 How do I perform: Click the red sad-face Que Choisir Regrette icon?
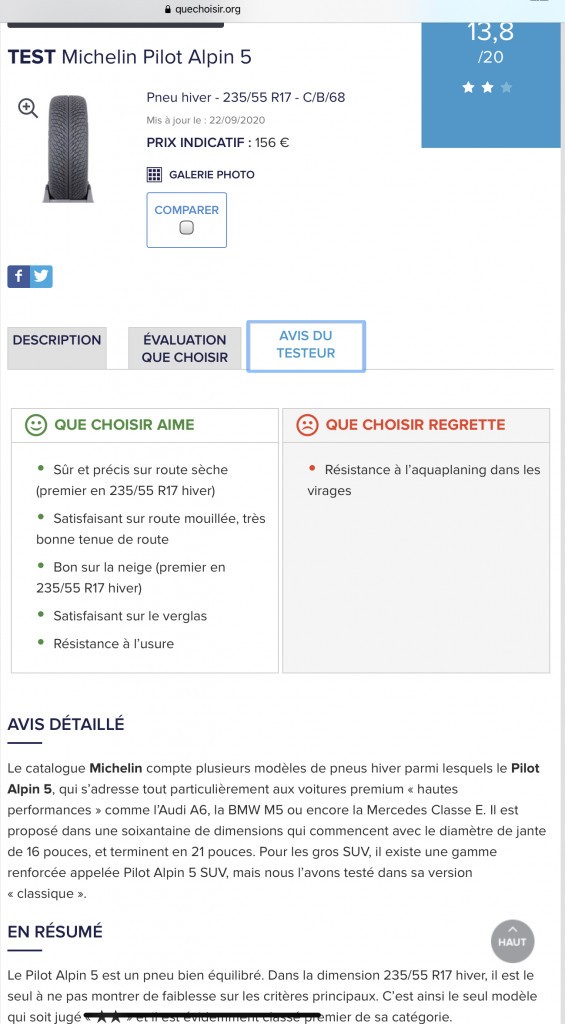[307, 425]
